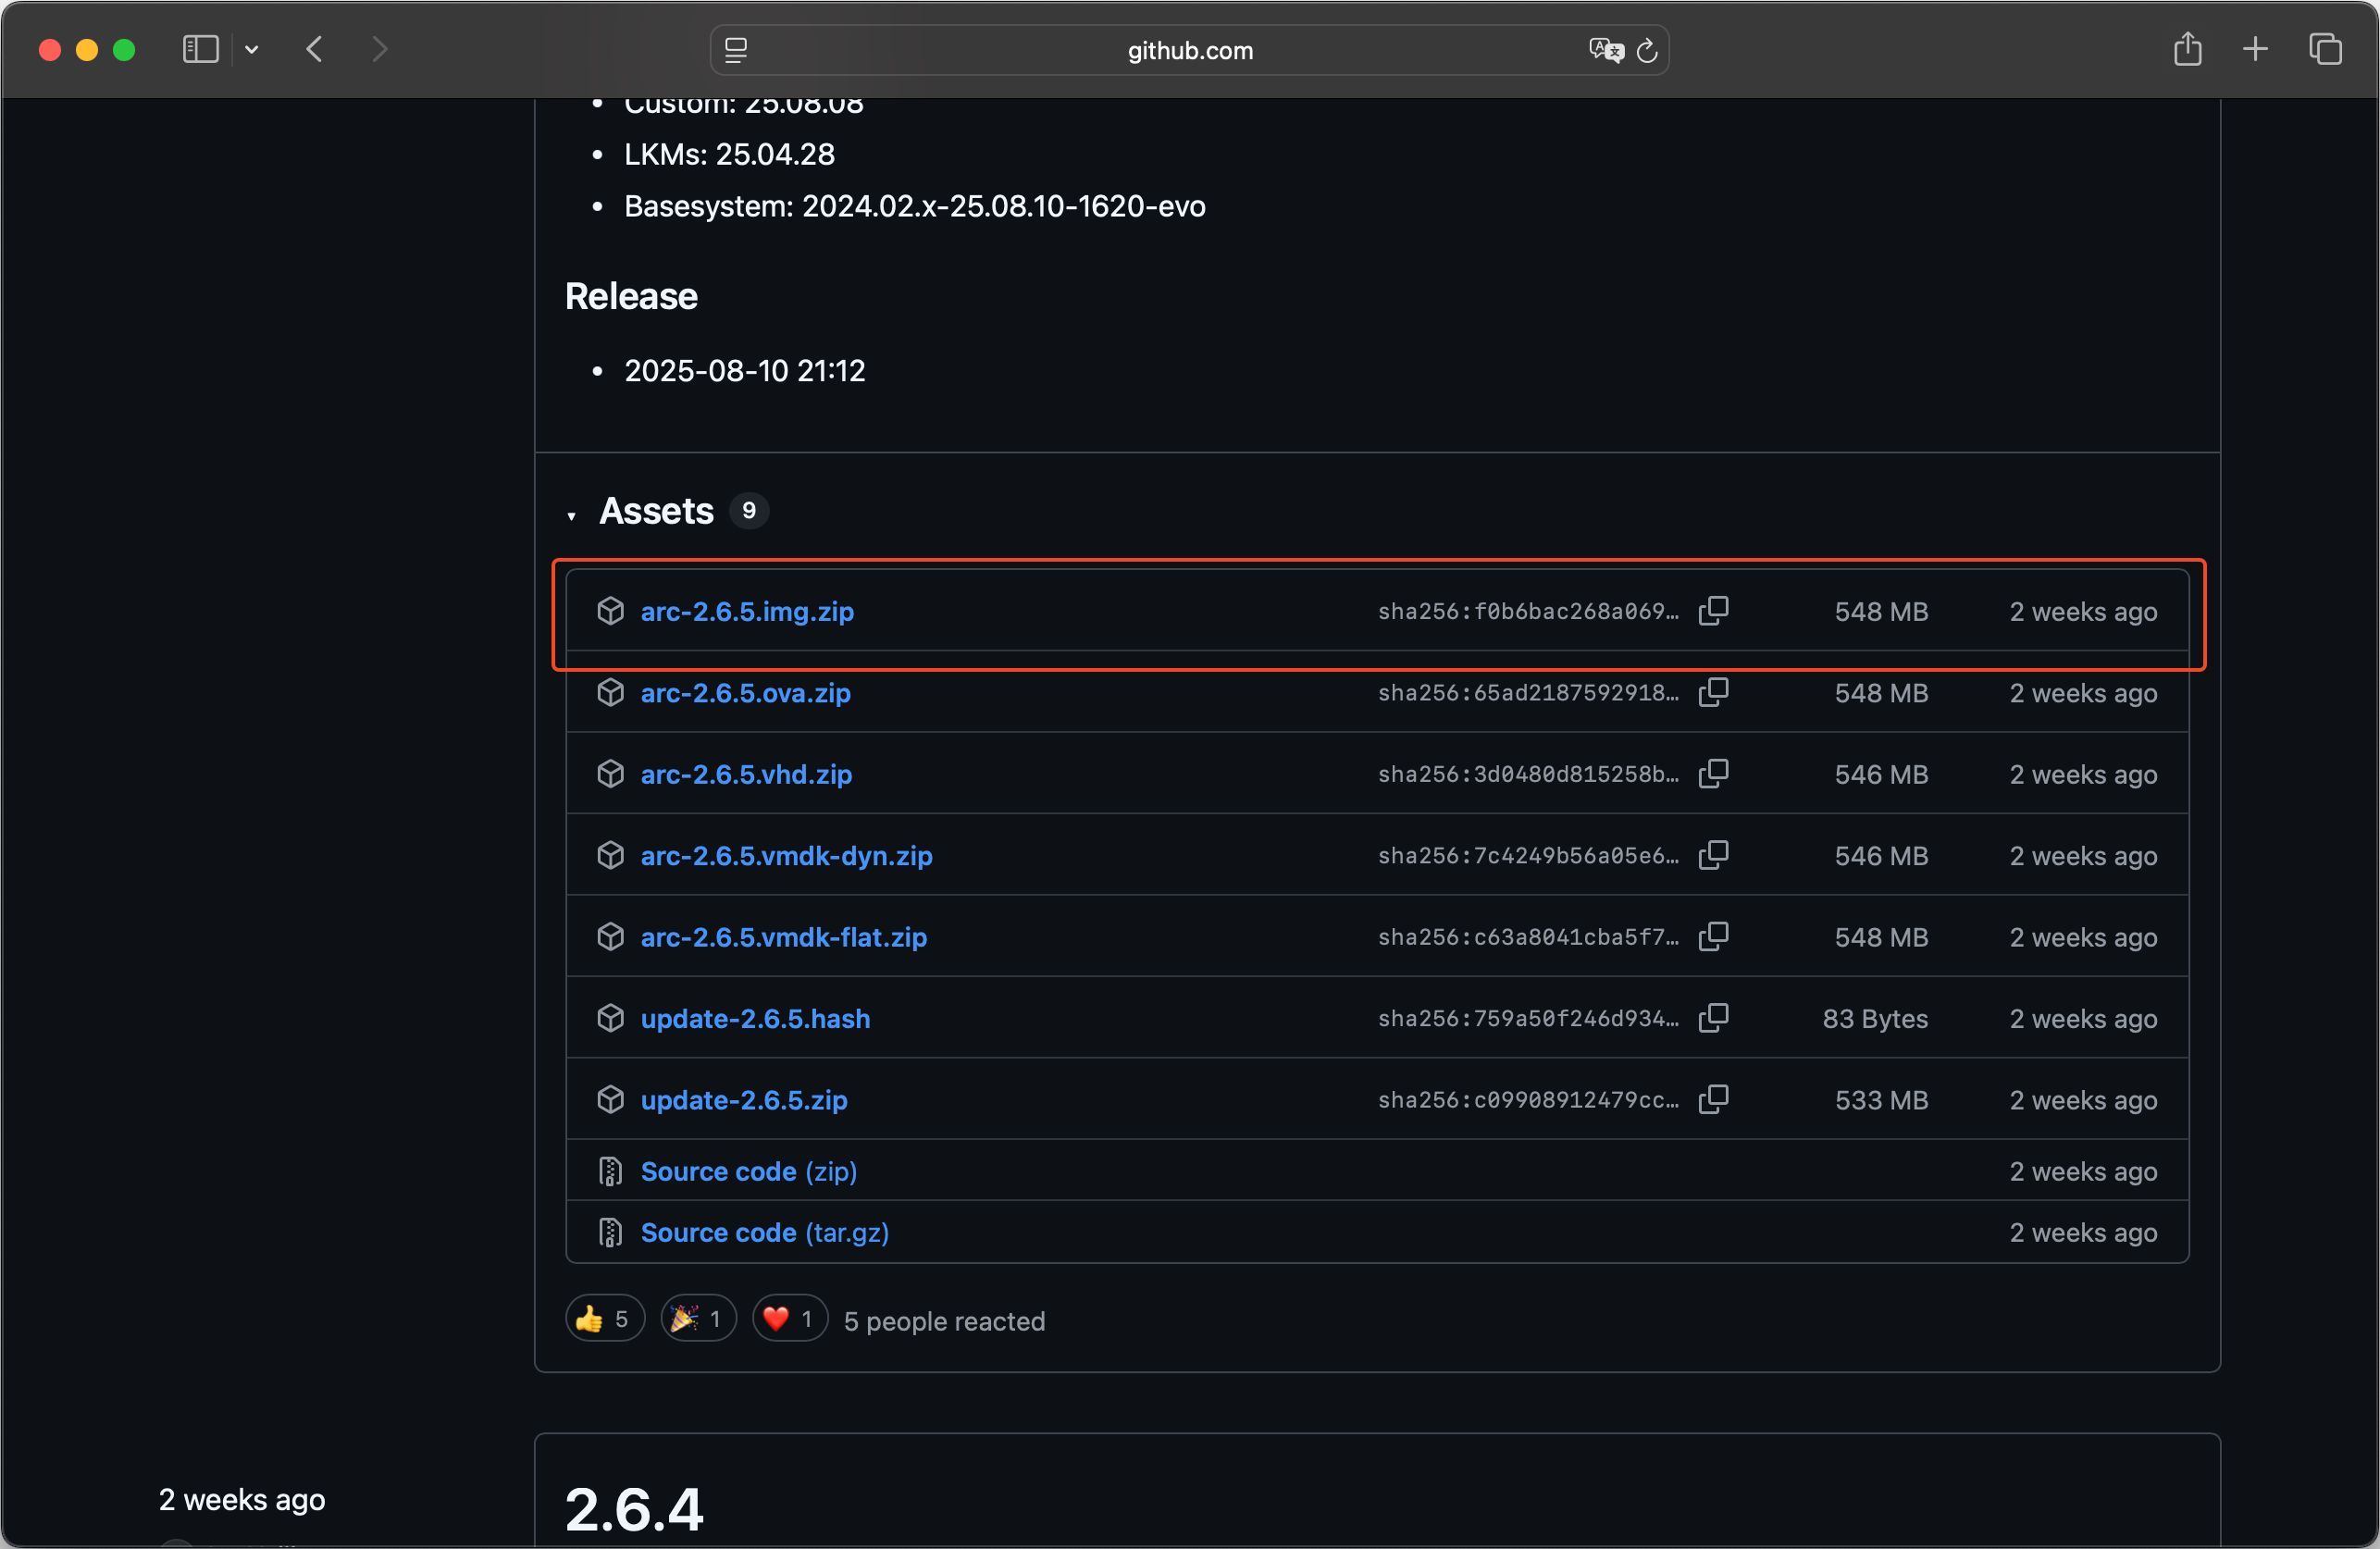Viewport: 2380px width, 1549px height.
Task: Reload the github.com page
Action: click(1646, 50)
